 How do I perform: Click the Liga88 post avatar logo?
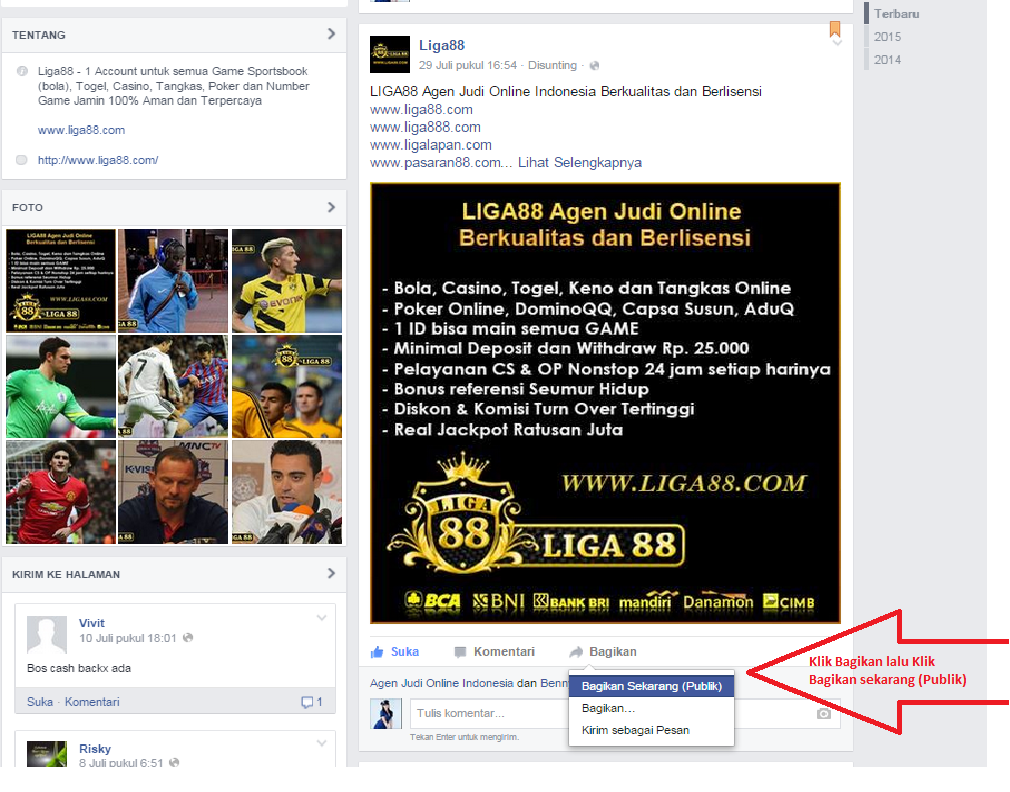(x=390, y=54)
